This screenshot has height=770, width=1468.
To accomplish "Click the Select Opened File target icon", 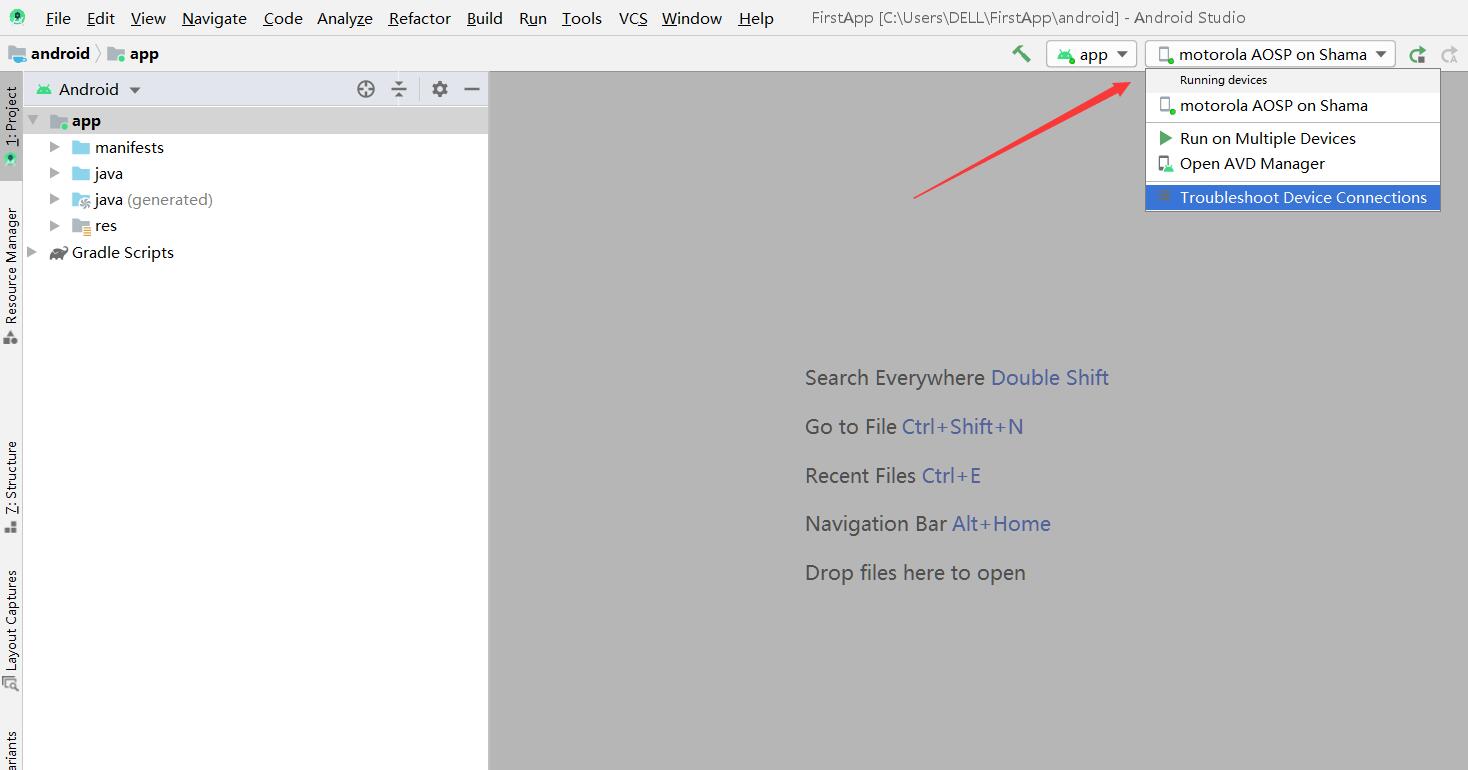I will (366, 89).
